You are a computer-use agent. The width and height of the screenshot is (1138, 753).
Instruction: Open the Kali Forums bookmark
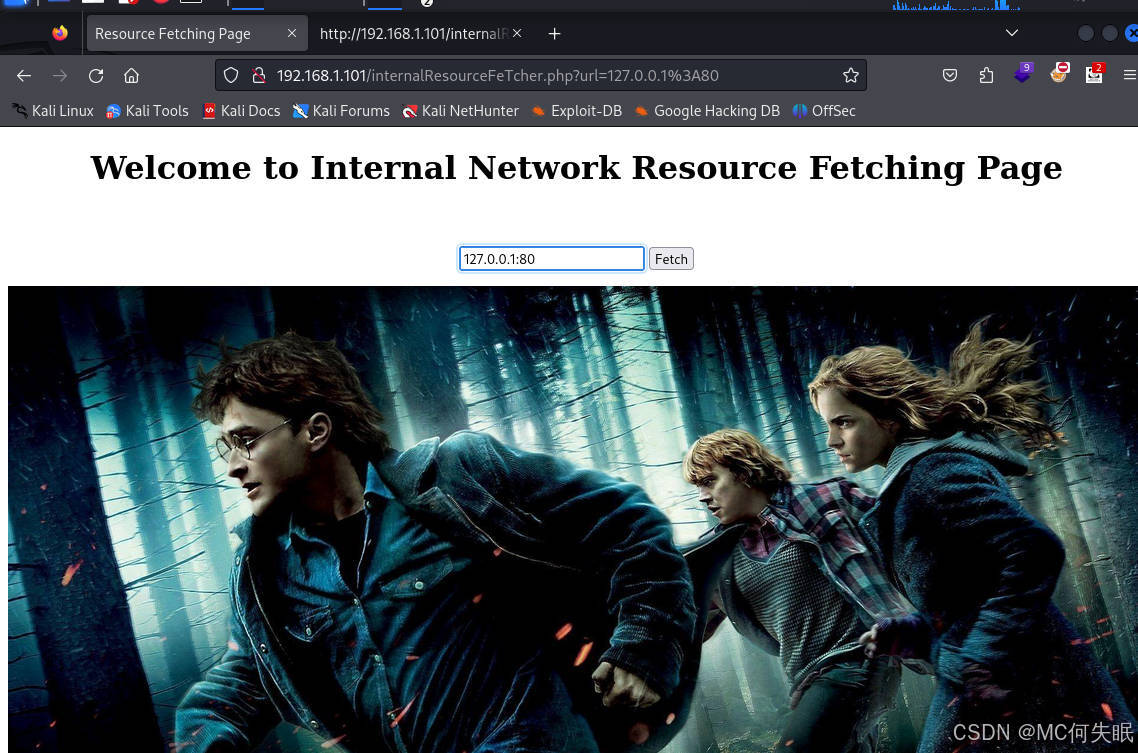pos(341,111)
